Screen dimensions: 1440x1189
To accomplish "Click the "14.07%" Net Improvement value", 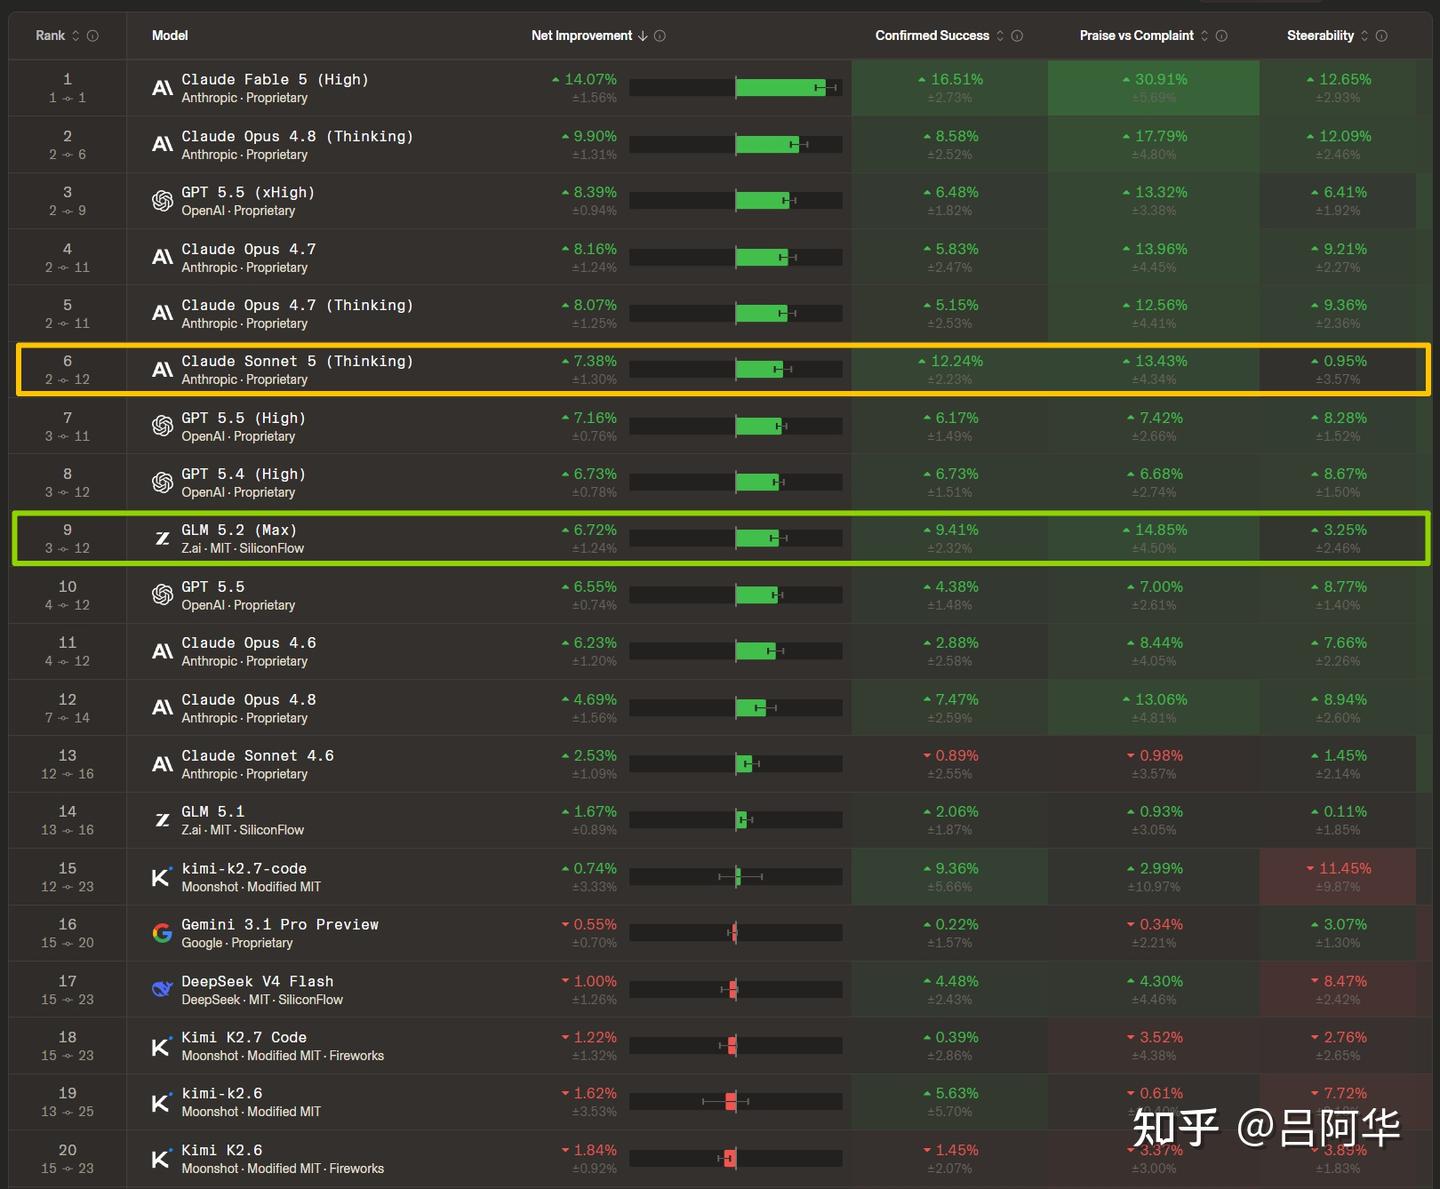I will pos(591,80).
